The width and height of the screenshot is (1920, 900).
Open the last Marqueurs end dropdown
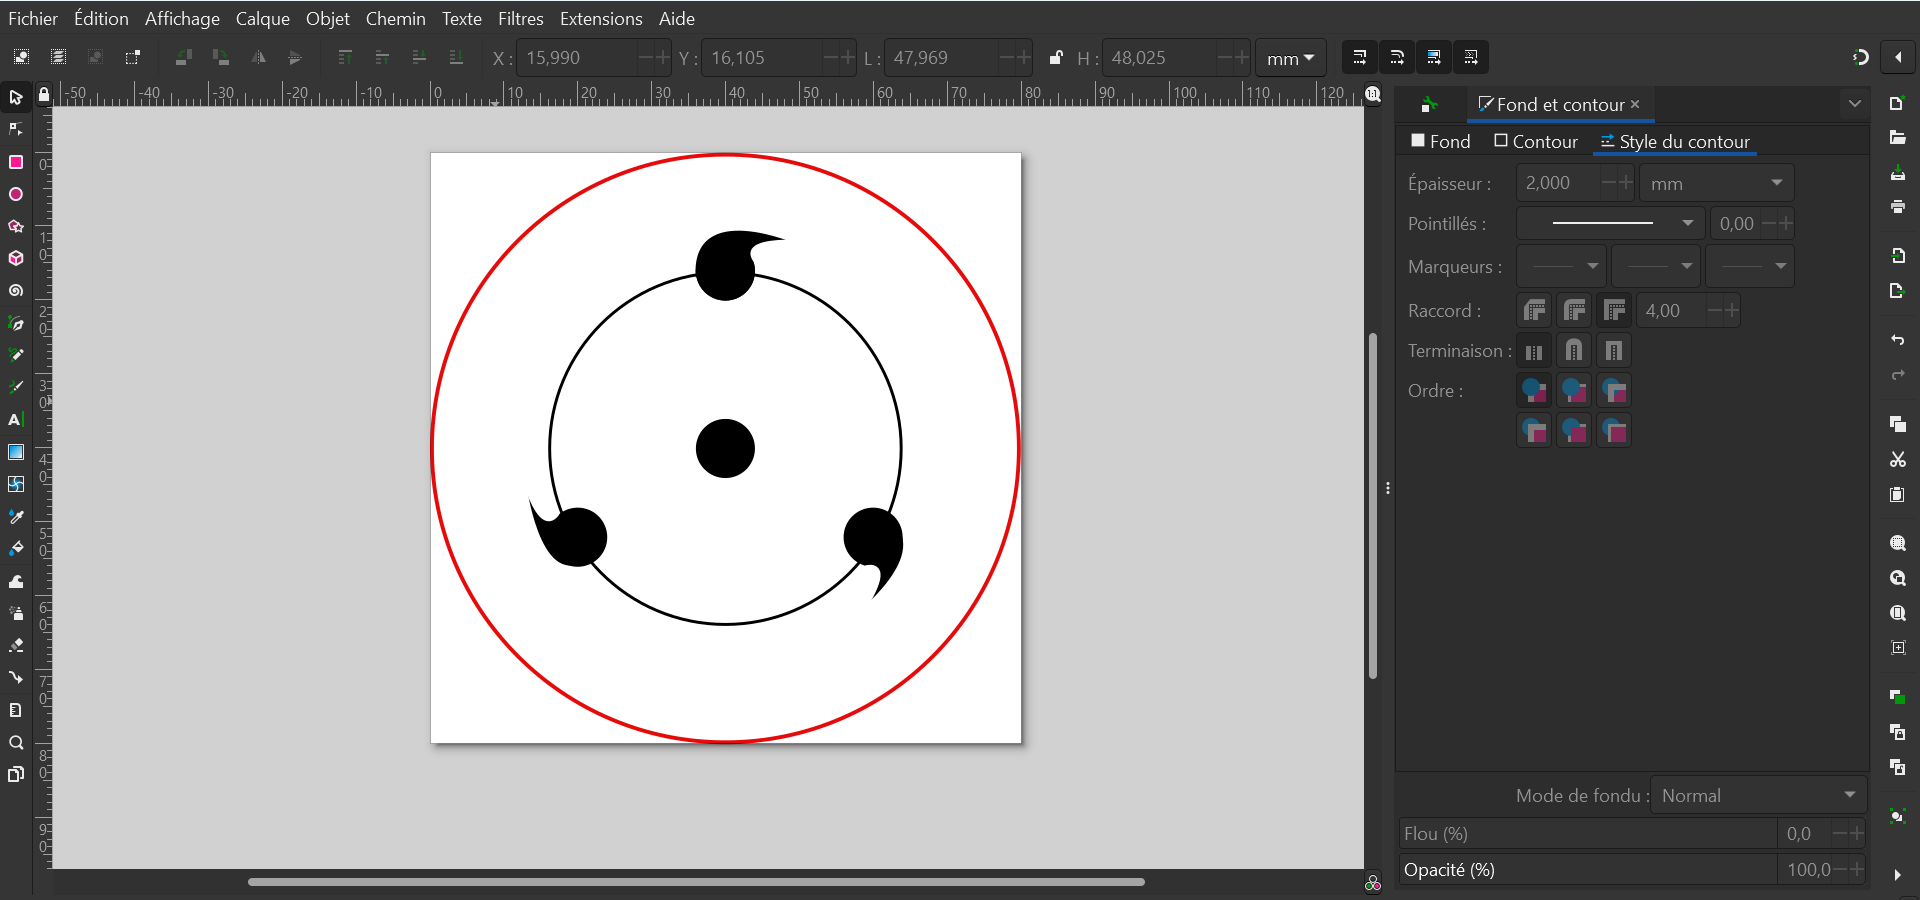1749,266
